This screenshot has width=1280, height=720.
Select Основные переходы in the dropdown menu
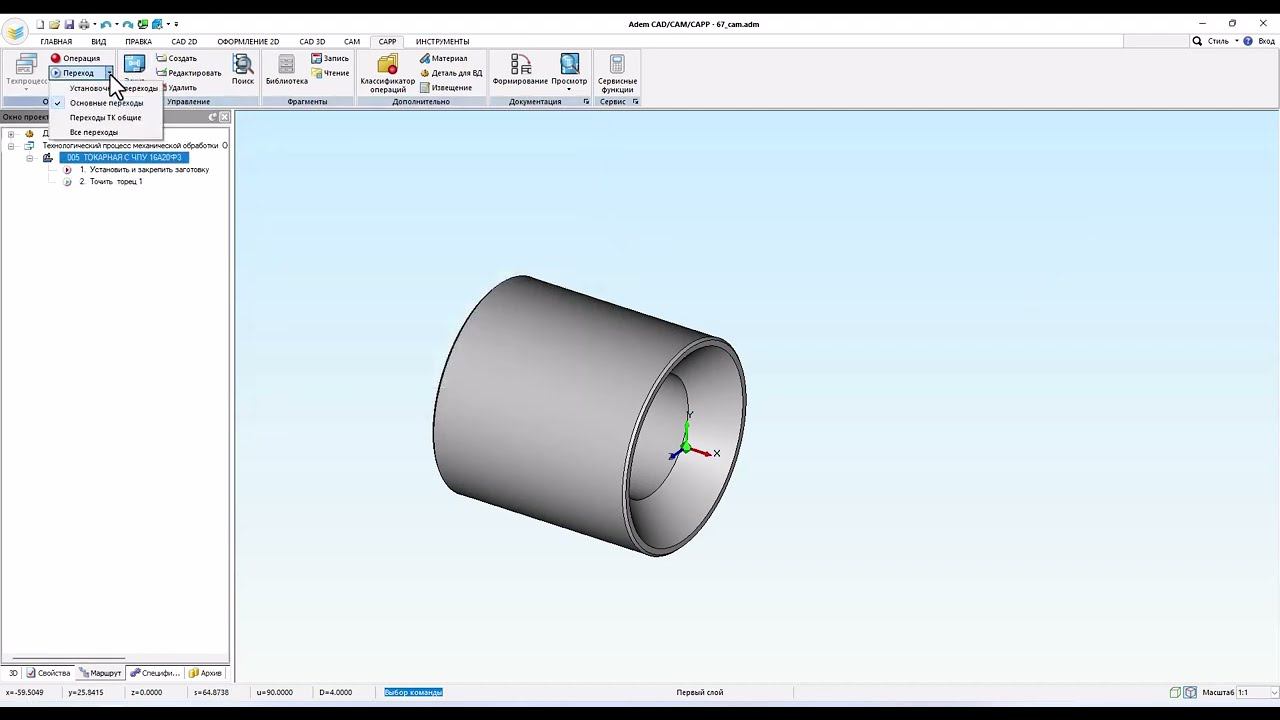106,103
